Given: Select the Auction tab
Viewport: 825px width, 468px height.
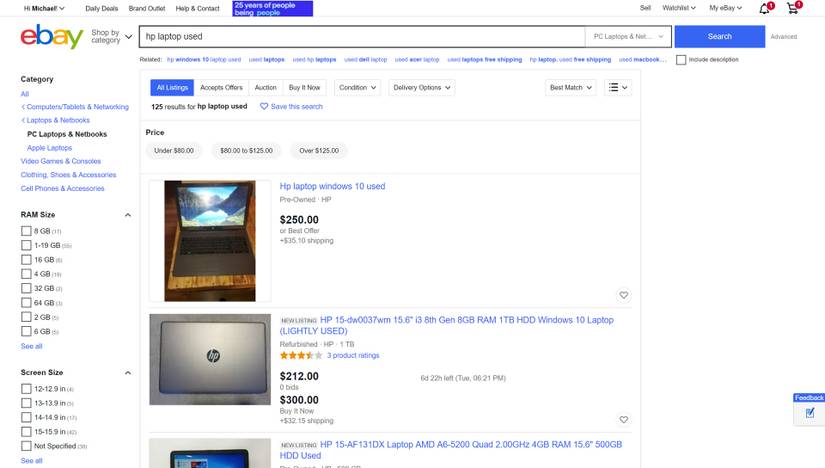Looking at the screenshot, I should (266, 87).
